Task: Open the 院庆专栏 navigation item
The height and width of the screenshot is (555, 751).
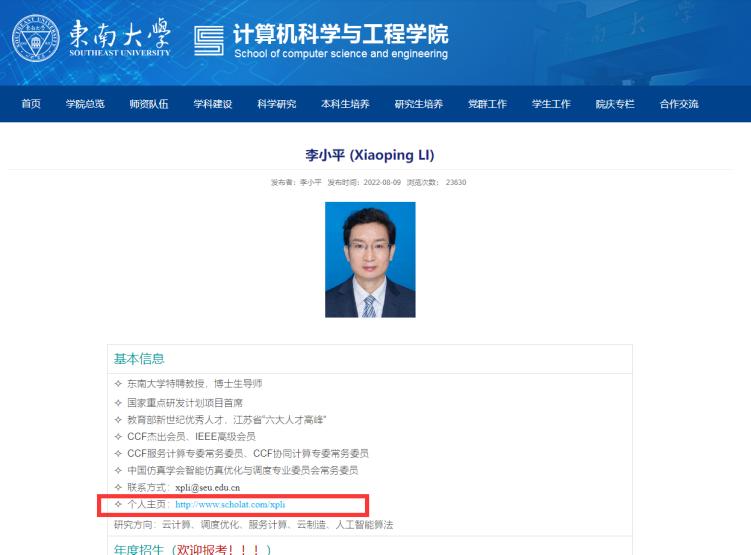Action: (x=615, y=105)
